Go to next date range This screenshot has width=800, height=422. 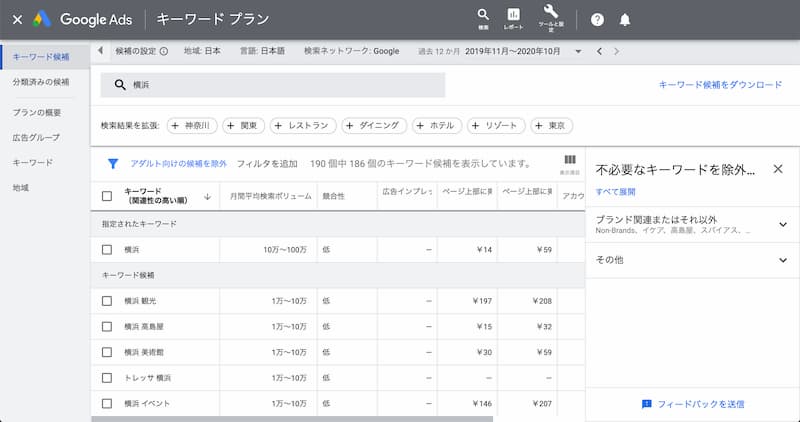pos(616,51)
